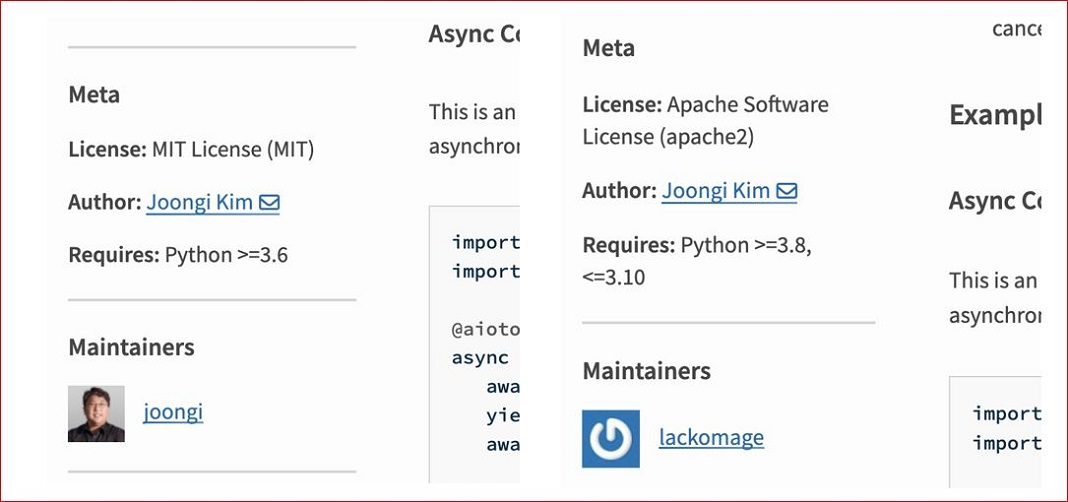
Task: Open Joongi Kim author link near MIT License
Action: [x=200, y=202]
